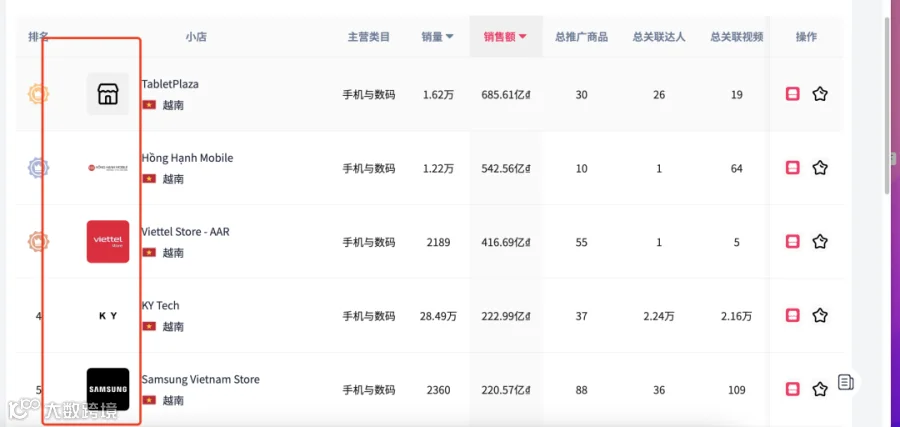
Task: Select sales amount 222.99亿₫
Action: pyautogui.click(x=506, y=316)
